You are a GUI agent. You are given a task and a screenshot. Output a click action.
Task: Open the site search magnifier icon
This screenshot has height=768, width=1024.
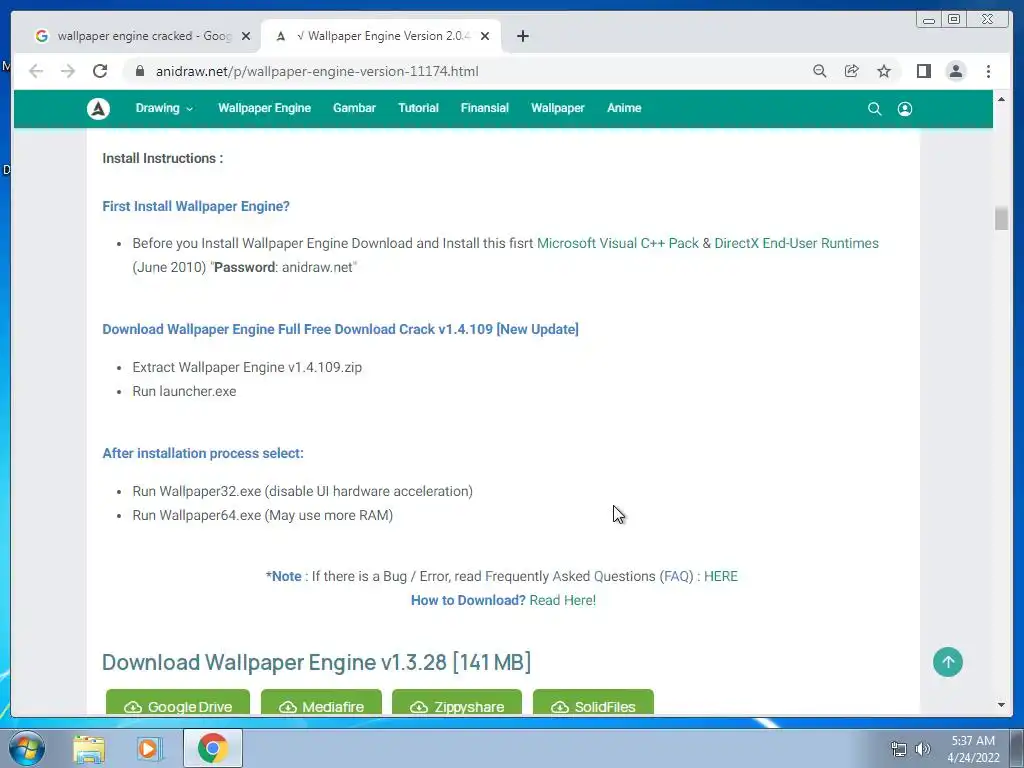pyautogui.click(x=874, y=109)
